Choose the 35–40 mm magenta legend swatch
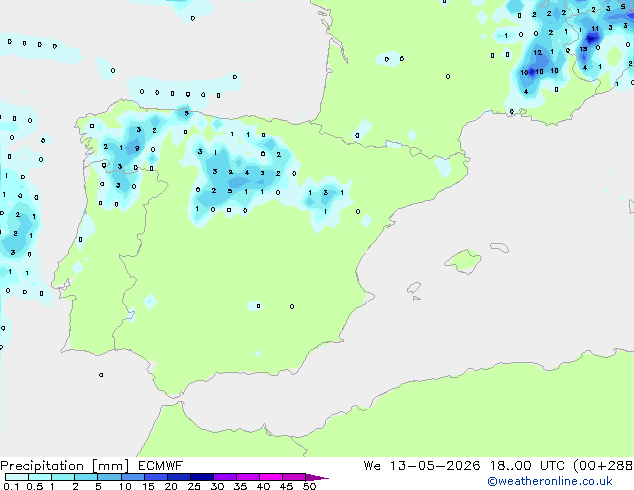634x490 pixels. point(248,477)
